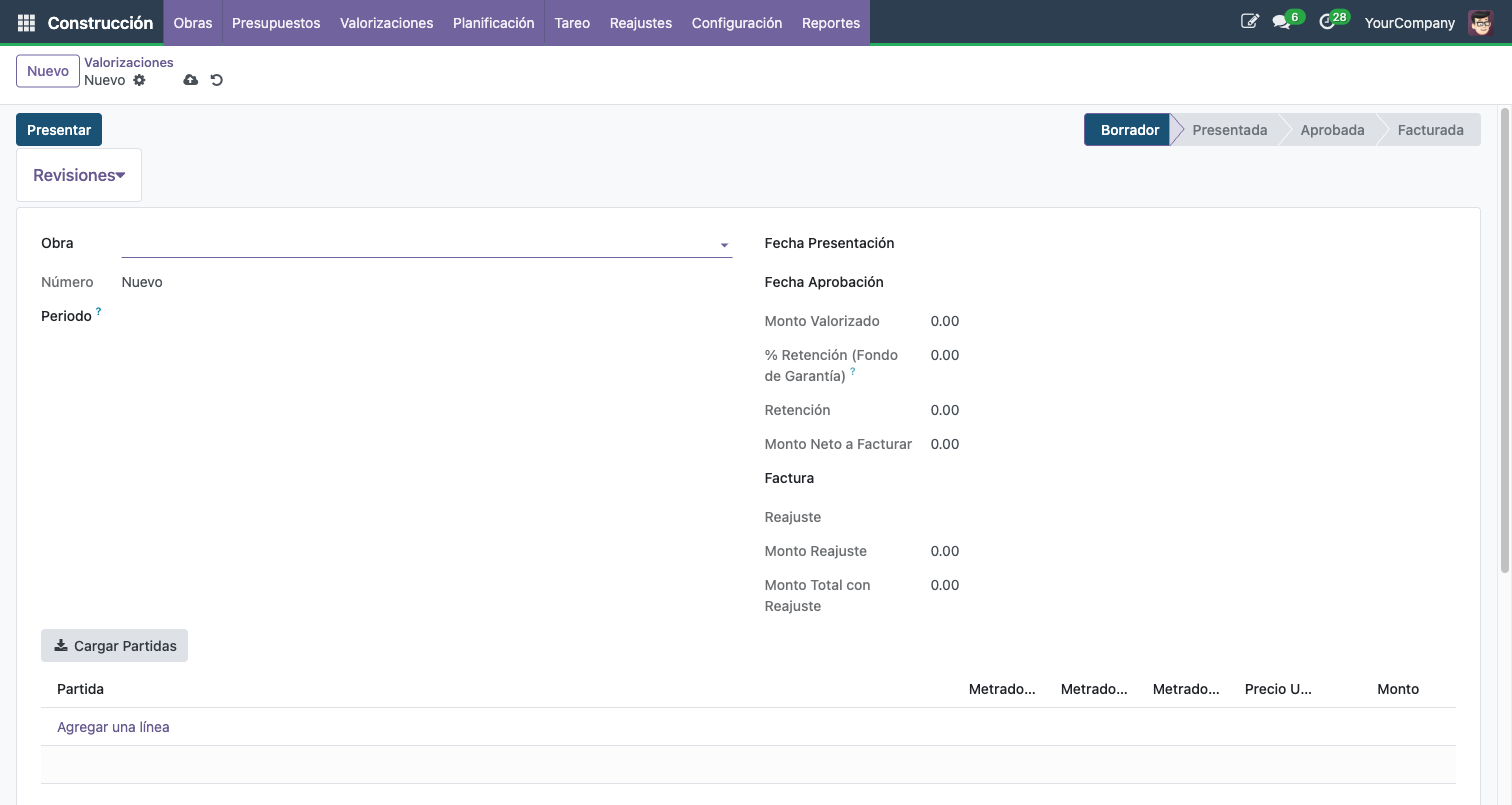Open the chat messages icon
This screenshot has width=1512, height=805.
[1281, 22]
